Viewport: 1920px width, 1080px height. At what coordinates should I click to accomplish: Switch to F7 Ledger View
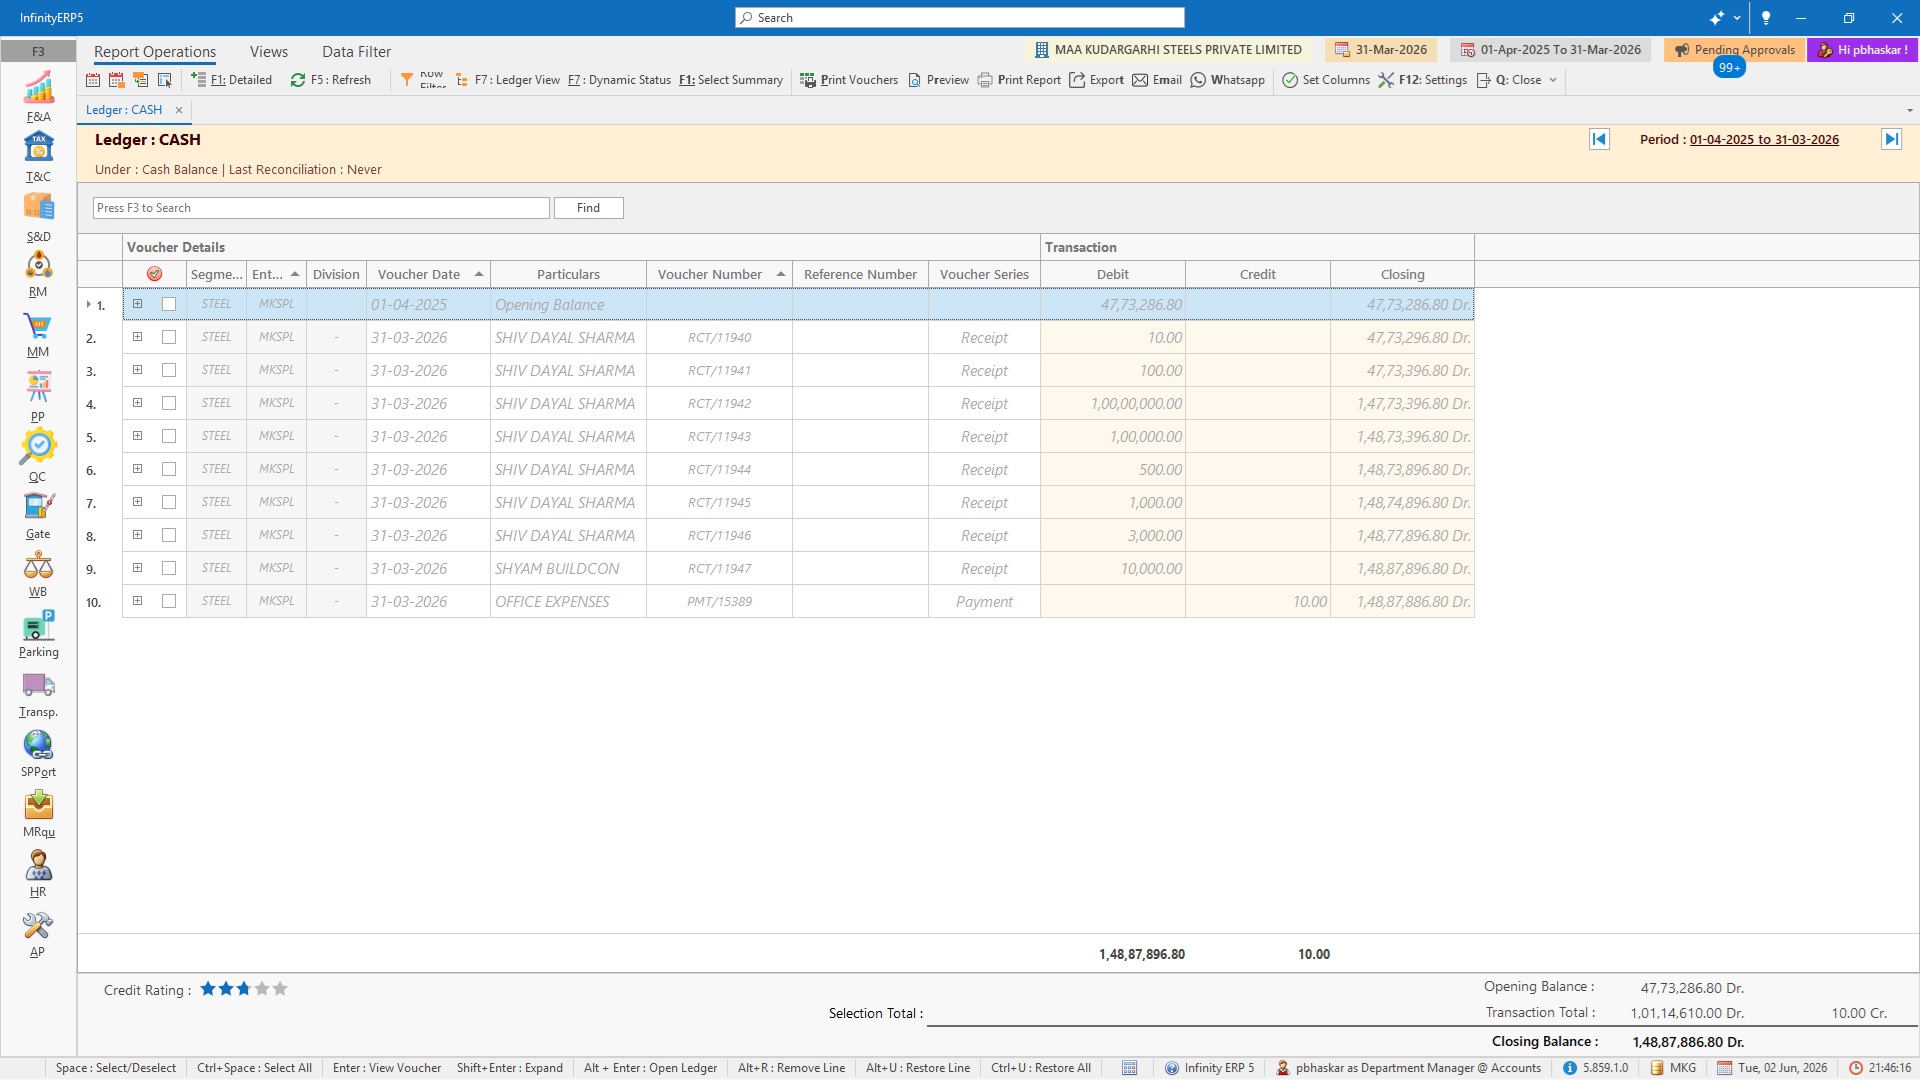click(508, 80)
